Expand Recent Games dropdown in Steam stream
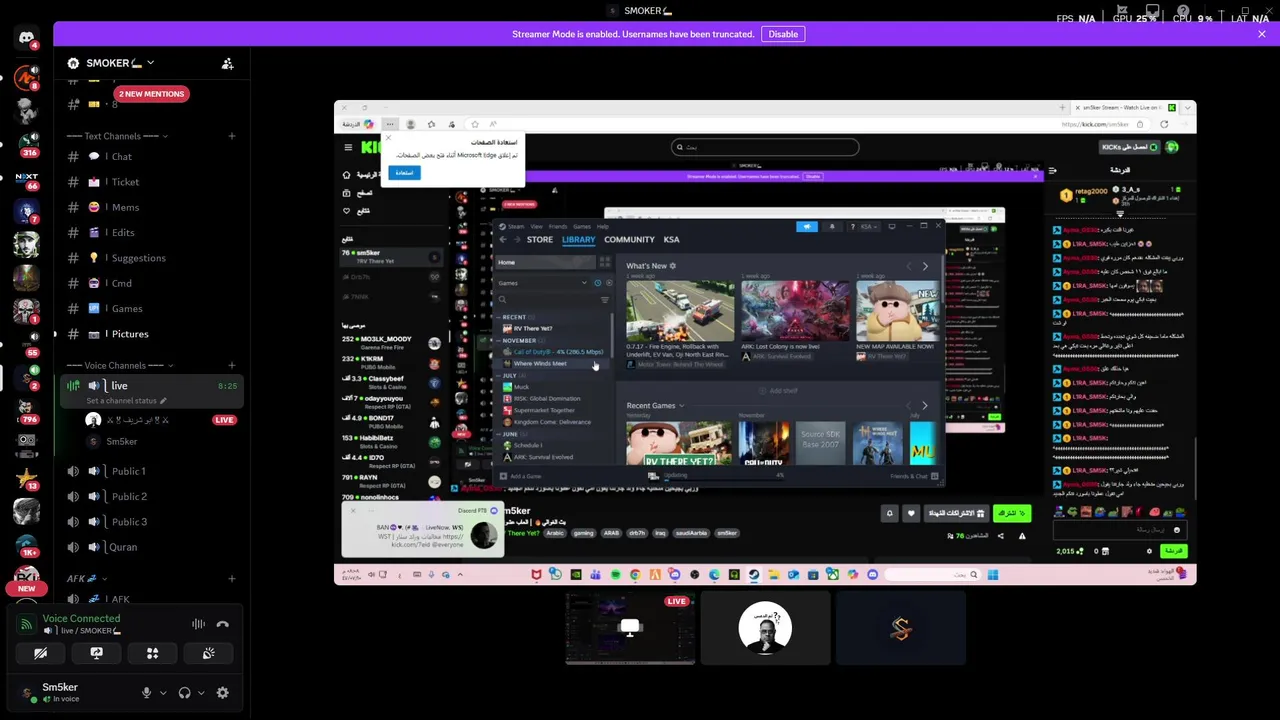Viewport: 1280px width, 720px height. point(655,406)
